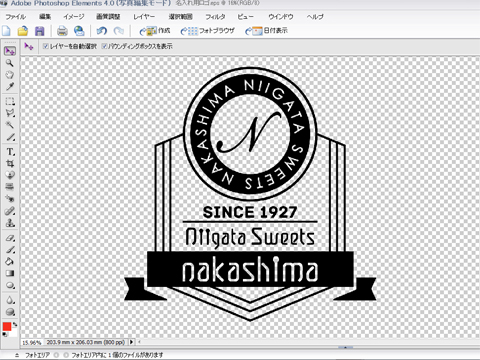Click the 日付表示 button
This screenshot has height=360, width=480.
click(266, 31)
